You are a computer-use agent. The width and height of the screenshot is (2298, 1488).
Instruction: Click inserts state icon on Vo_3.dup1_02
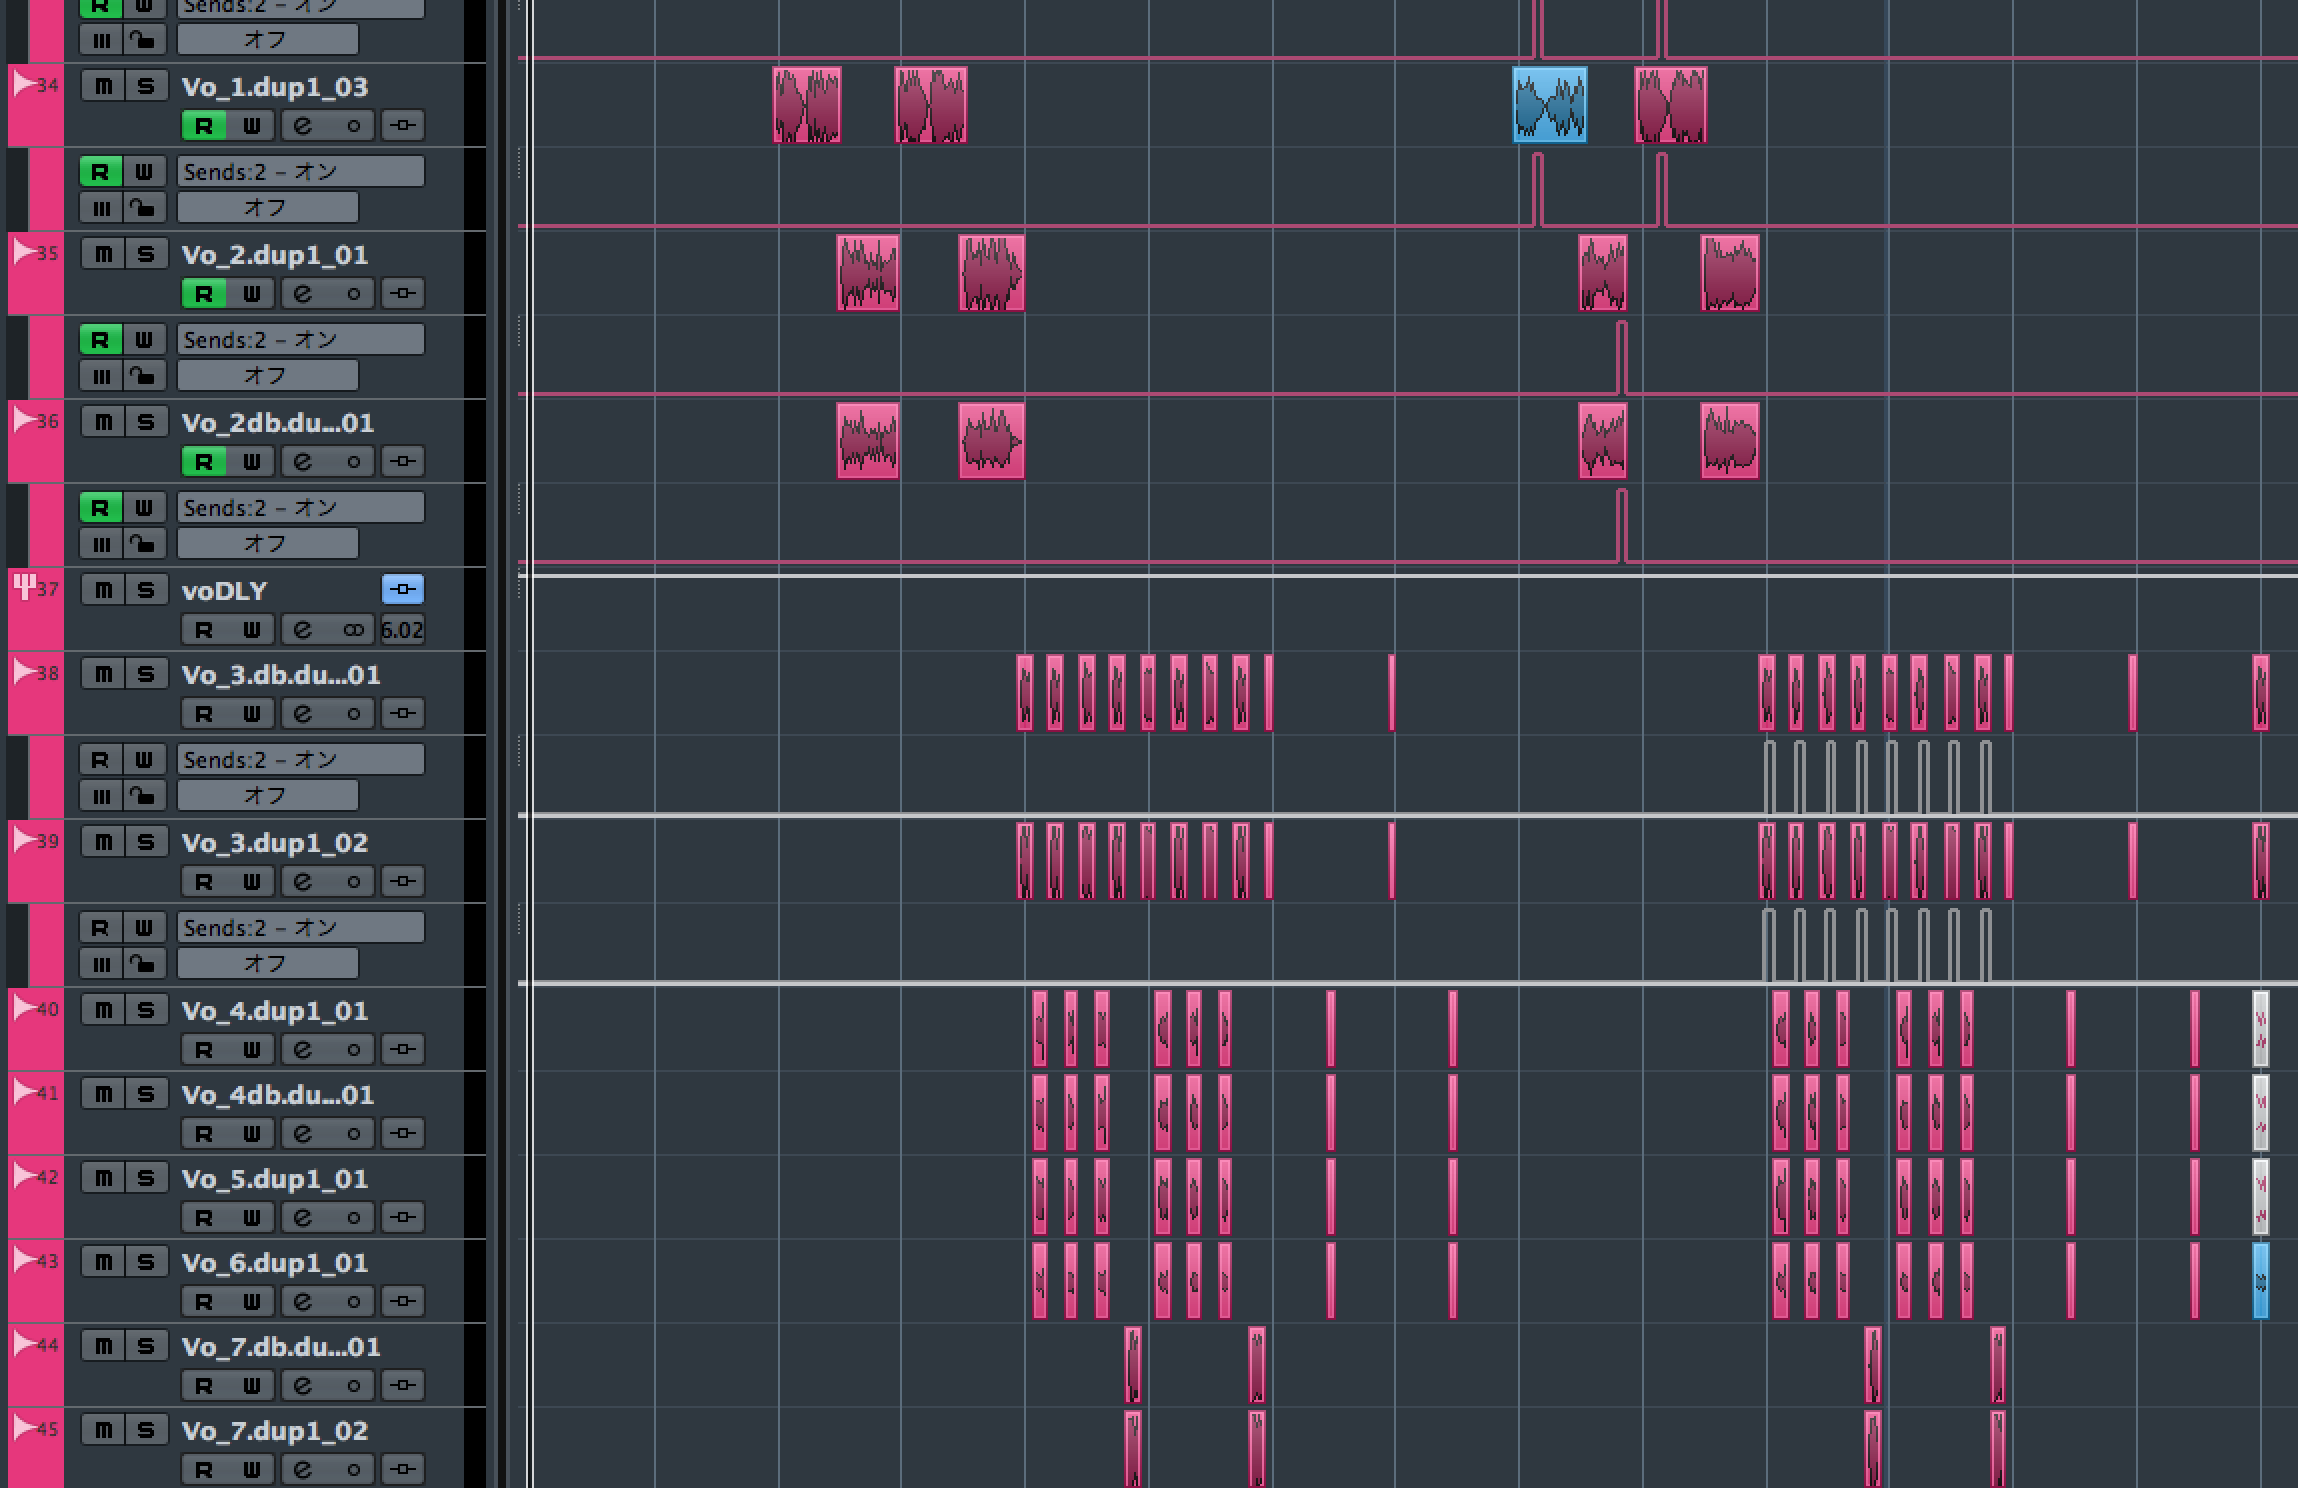click(403, 882)
